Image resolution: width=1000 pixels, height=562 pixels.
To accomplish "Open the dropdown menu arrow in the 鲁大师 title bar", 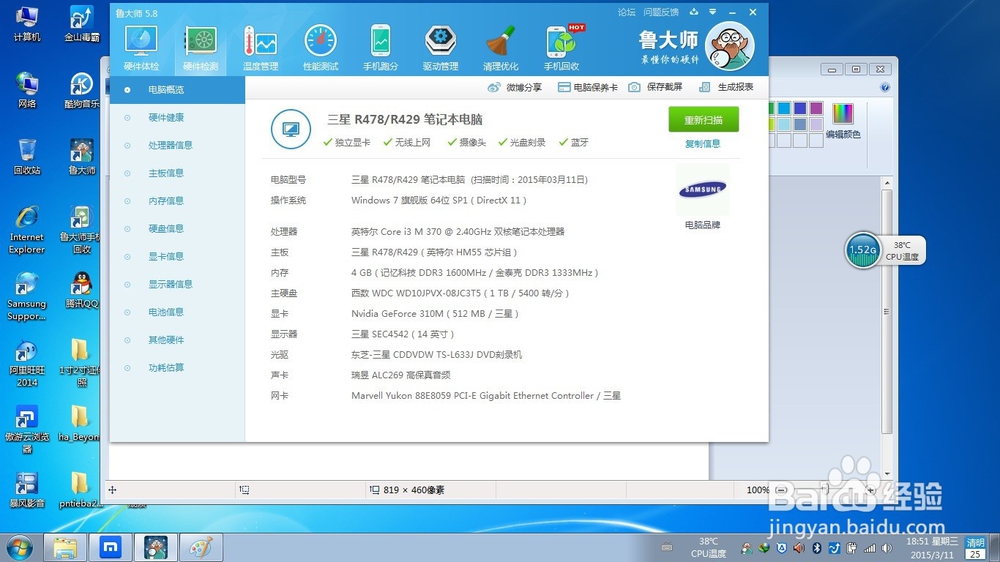I will pyautogui.click(x=713, y=12).
